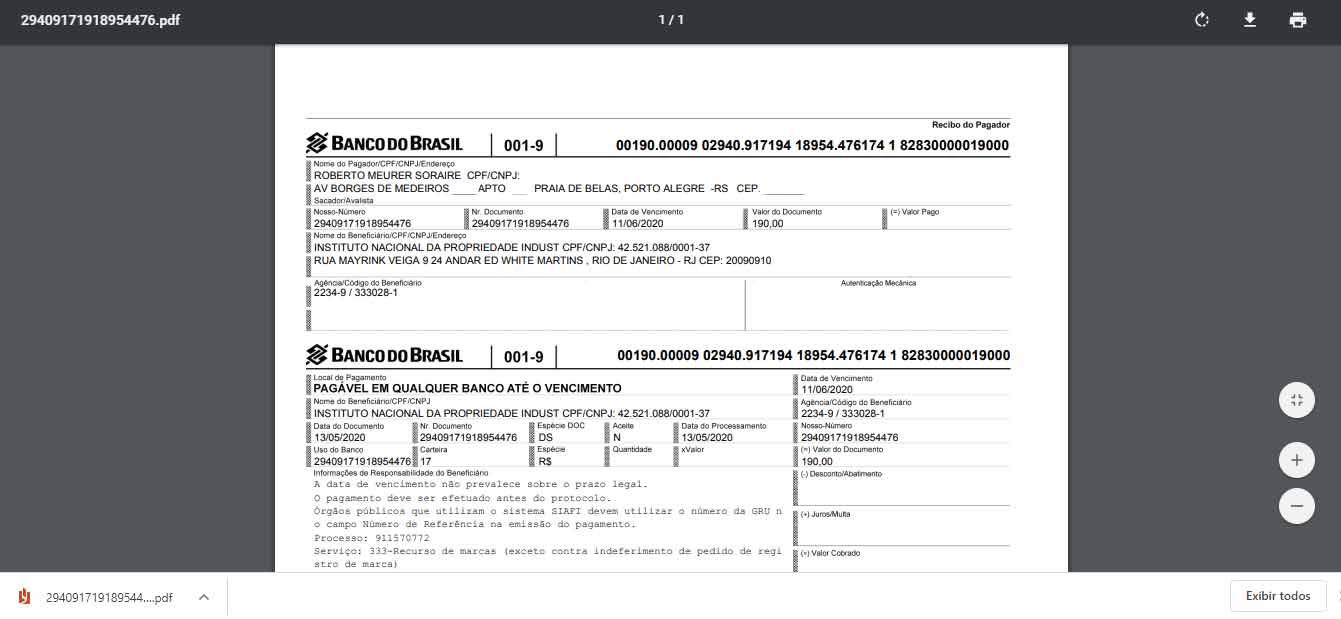Zoom in on the PDF
Viewport: 1341px width, 619px height.
click(1296, 460)
